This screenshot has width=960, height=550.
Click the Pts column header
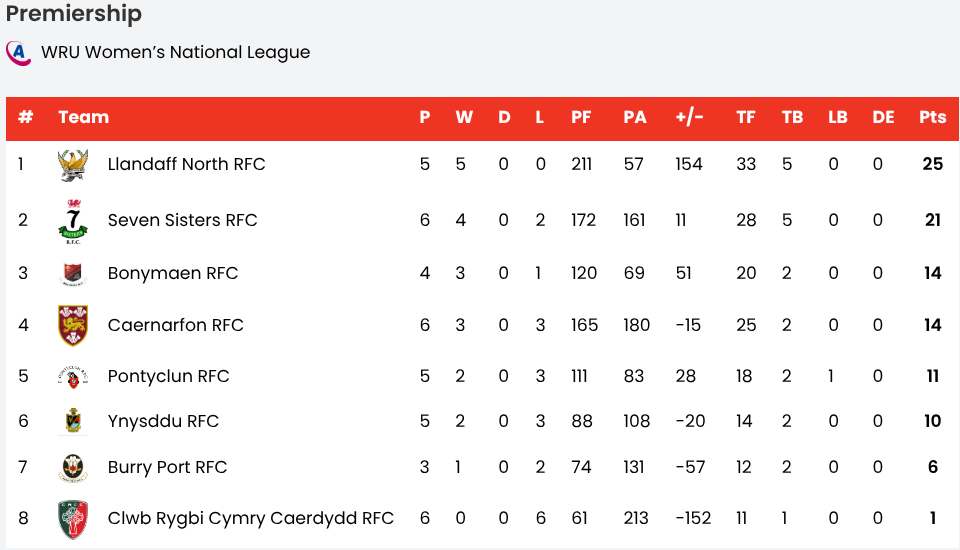pyautogui.click(x=932, y=117)
